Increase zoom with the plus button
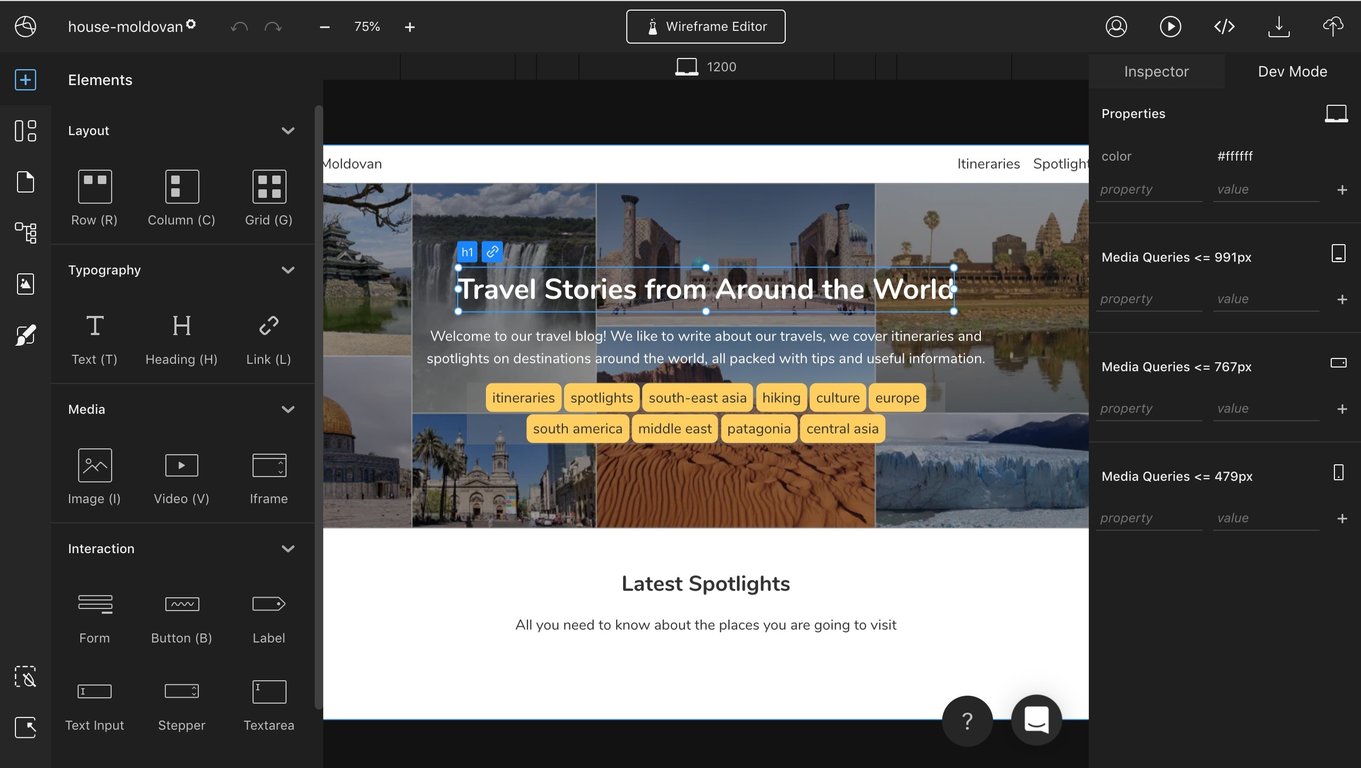 point(410,27)
